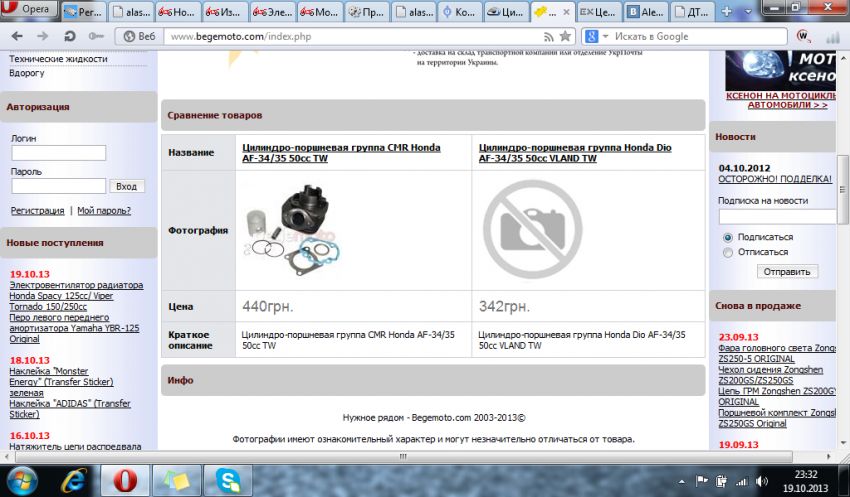Click the CMR cylinder kit product photo
This screenshot has height=497, width=850.
coord(292,229)
